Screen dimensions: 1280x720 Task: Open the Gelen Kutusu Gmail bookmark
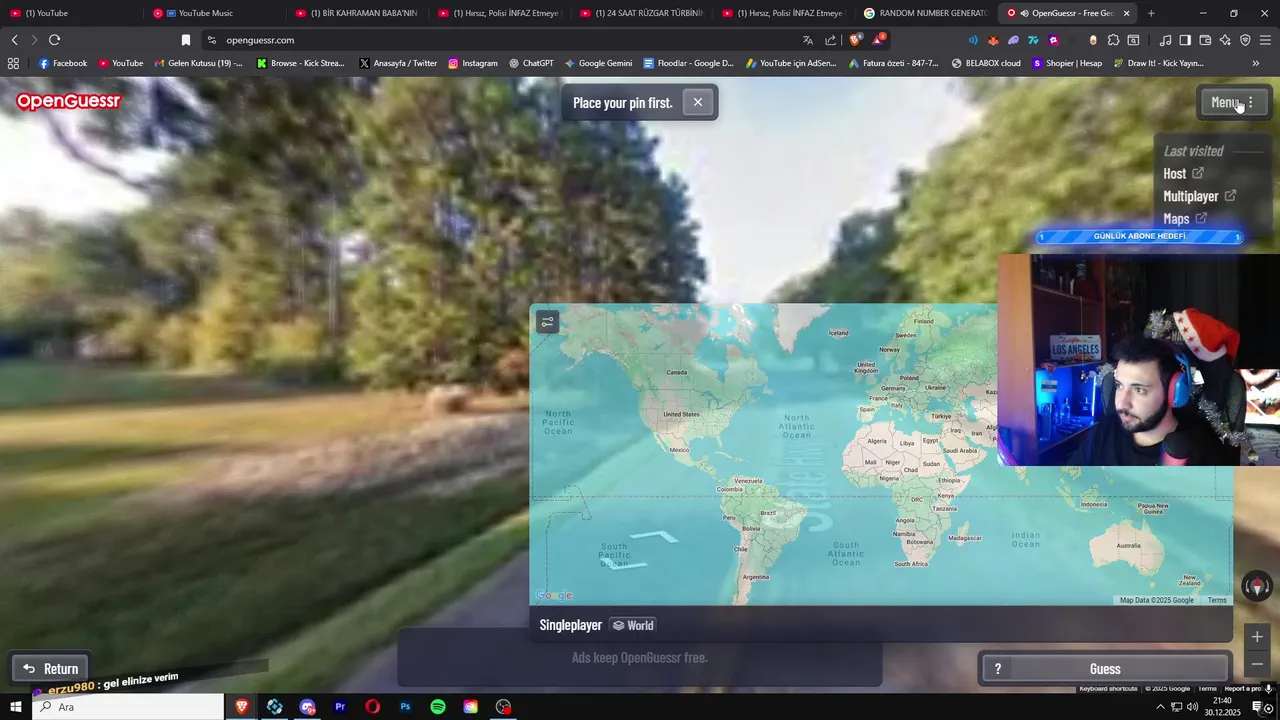198,63
